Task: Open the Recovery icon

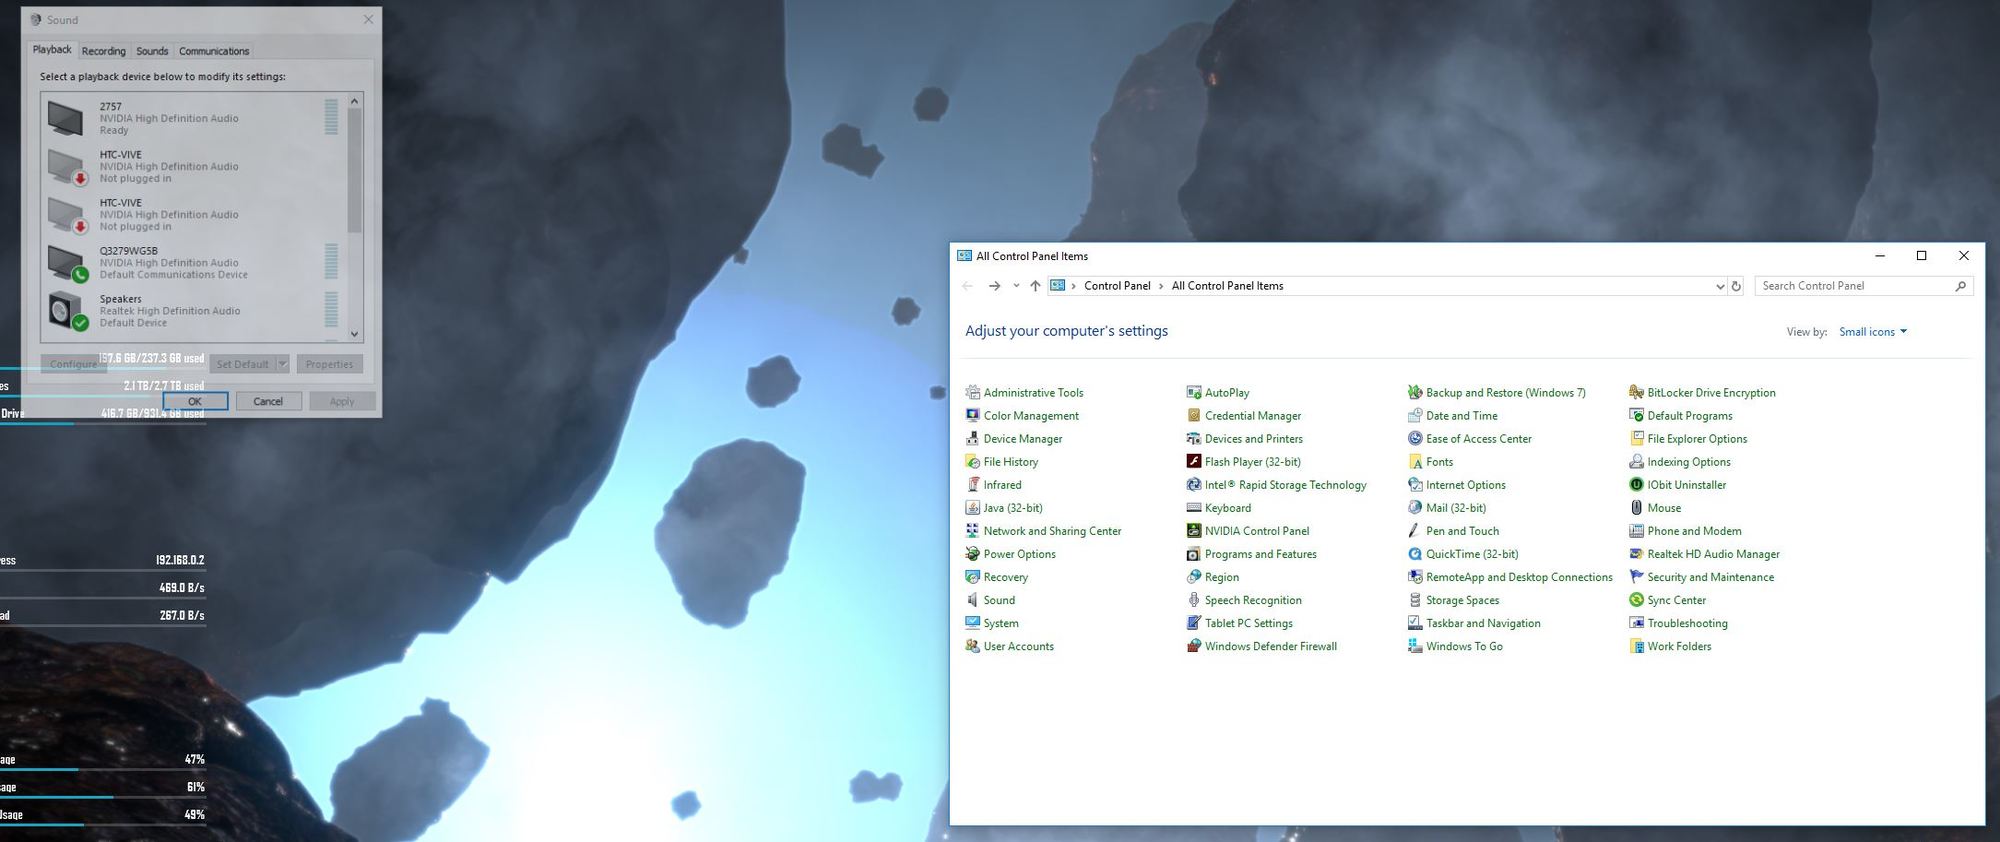Action: point(972,576)
